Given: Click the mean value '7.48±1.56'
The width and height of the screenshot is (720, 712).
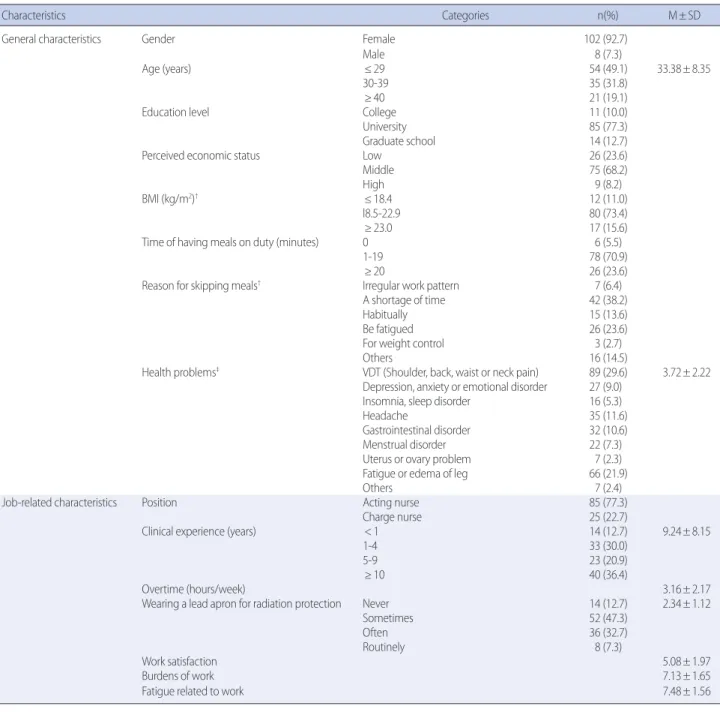Looking at the screenshot, I should [686, 691].
